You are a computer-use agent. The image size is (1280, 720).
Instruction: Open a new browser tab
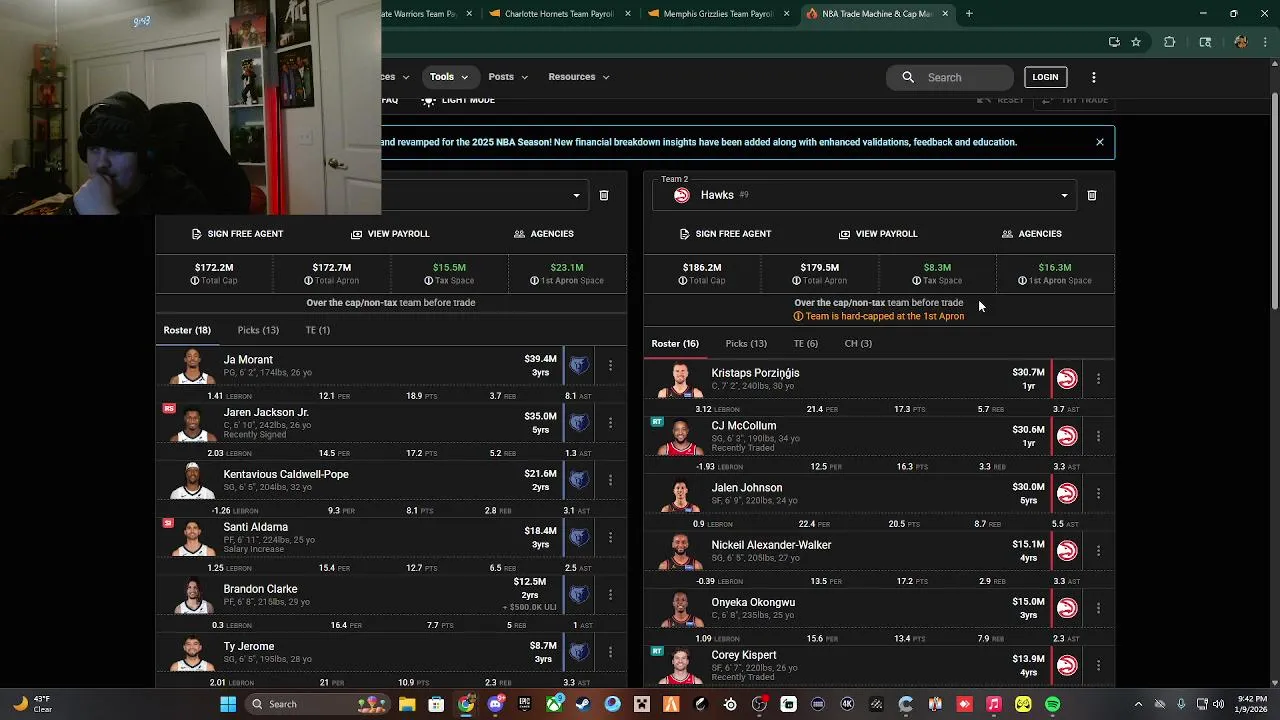coord(969,14)
